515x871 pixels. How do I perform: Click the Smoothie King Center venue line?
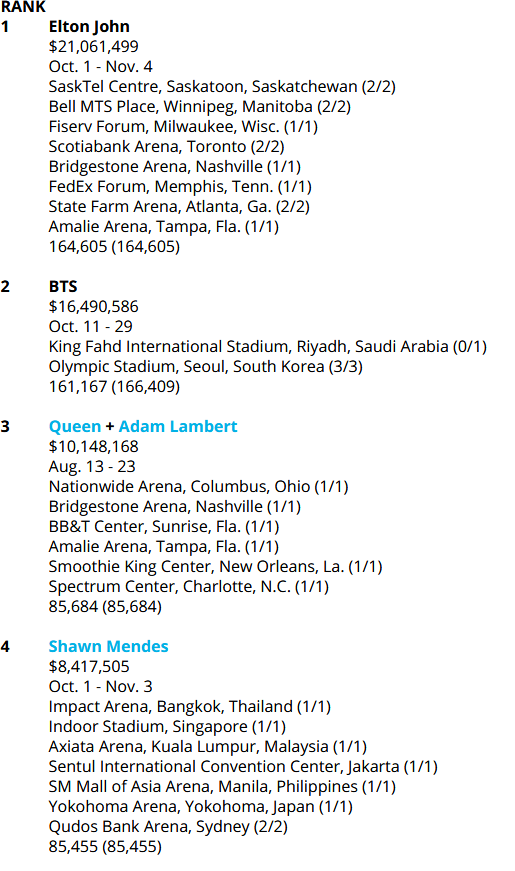pos(216,567)
